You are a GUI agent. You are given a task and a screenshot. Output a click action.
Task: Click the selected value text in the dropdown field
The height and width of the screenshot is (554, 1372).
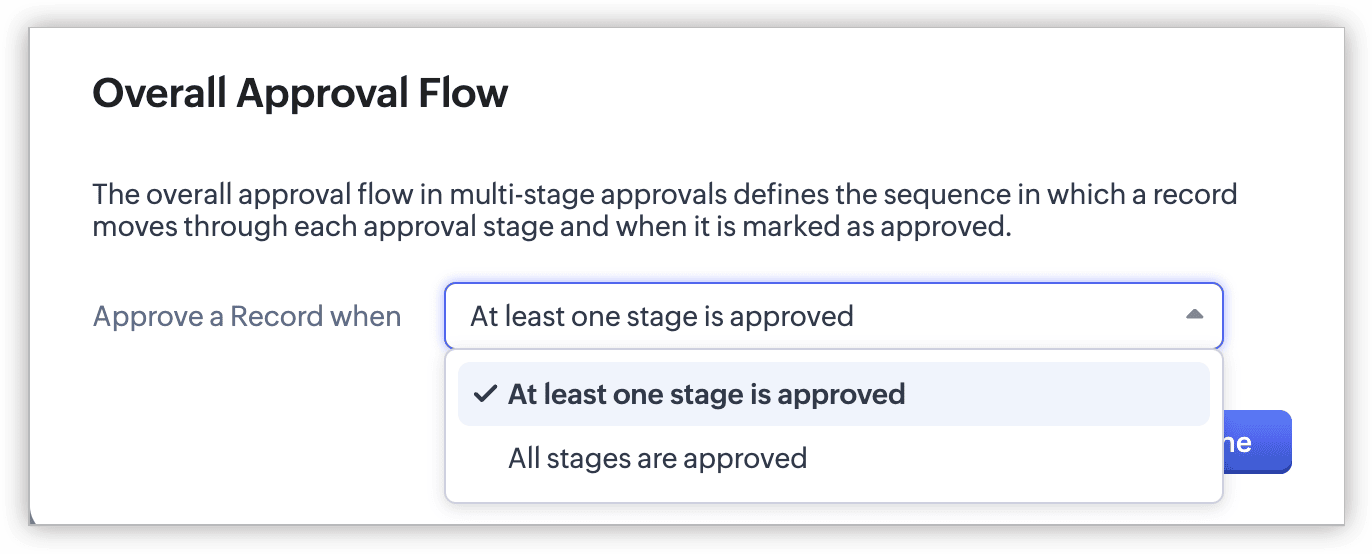tap(662, 317)
